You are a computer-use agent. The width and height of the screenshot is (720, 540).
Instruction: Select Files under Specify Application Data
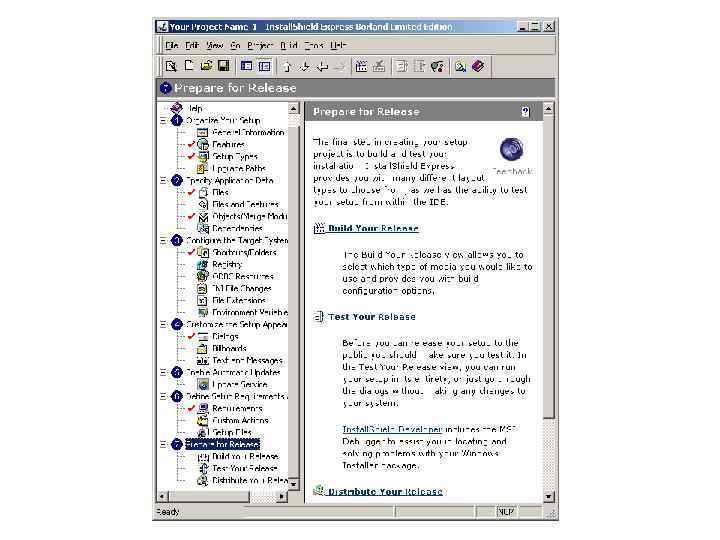click(220, 192)
